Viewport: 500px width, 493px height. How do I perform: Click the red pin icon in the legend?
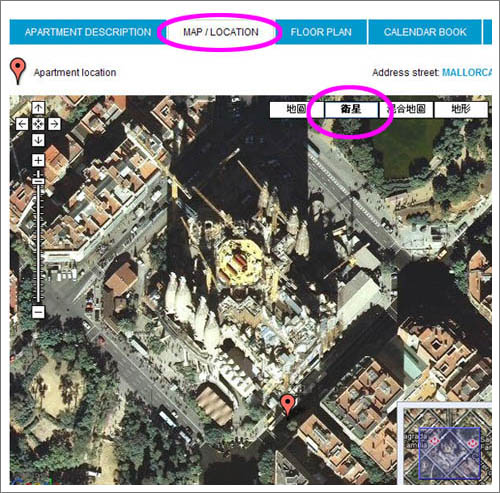click(x=18, y=71)
